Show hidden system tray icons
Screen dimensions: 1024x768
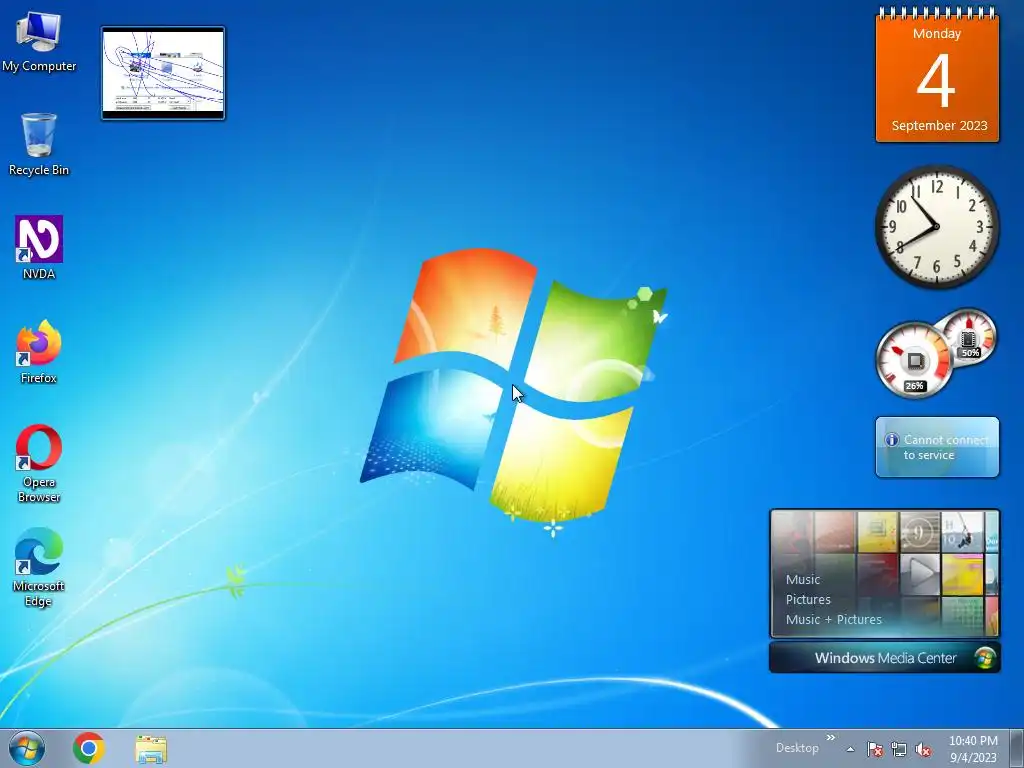(x=850, y=749)
